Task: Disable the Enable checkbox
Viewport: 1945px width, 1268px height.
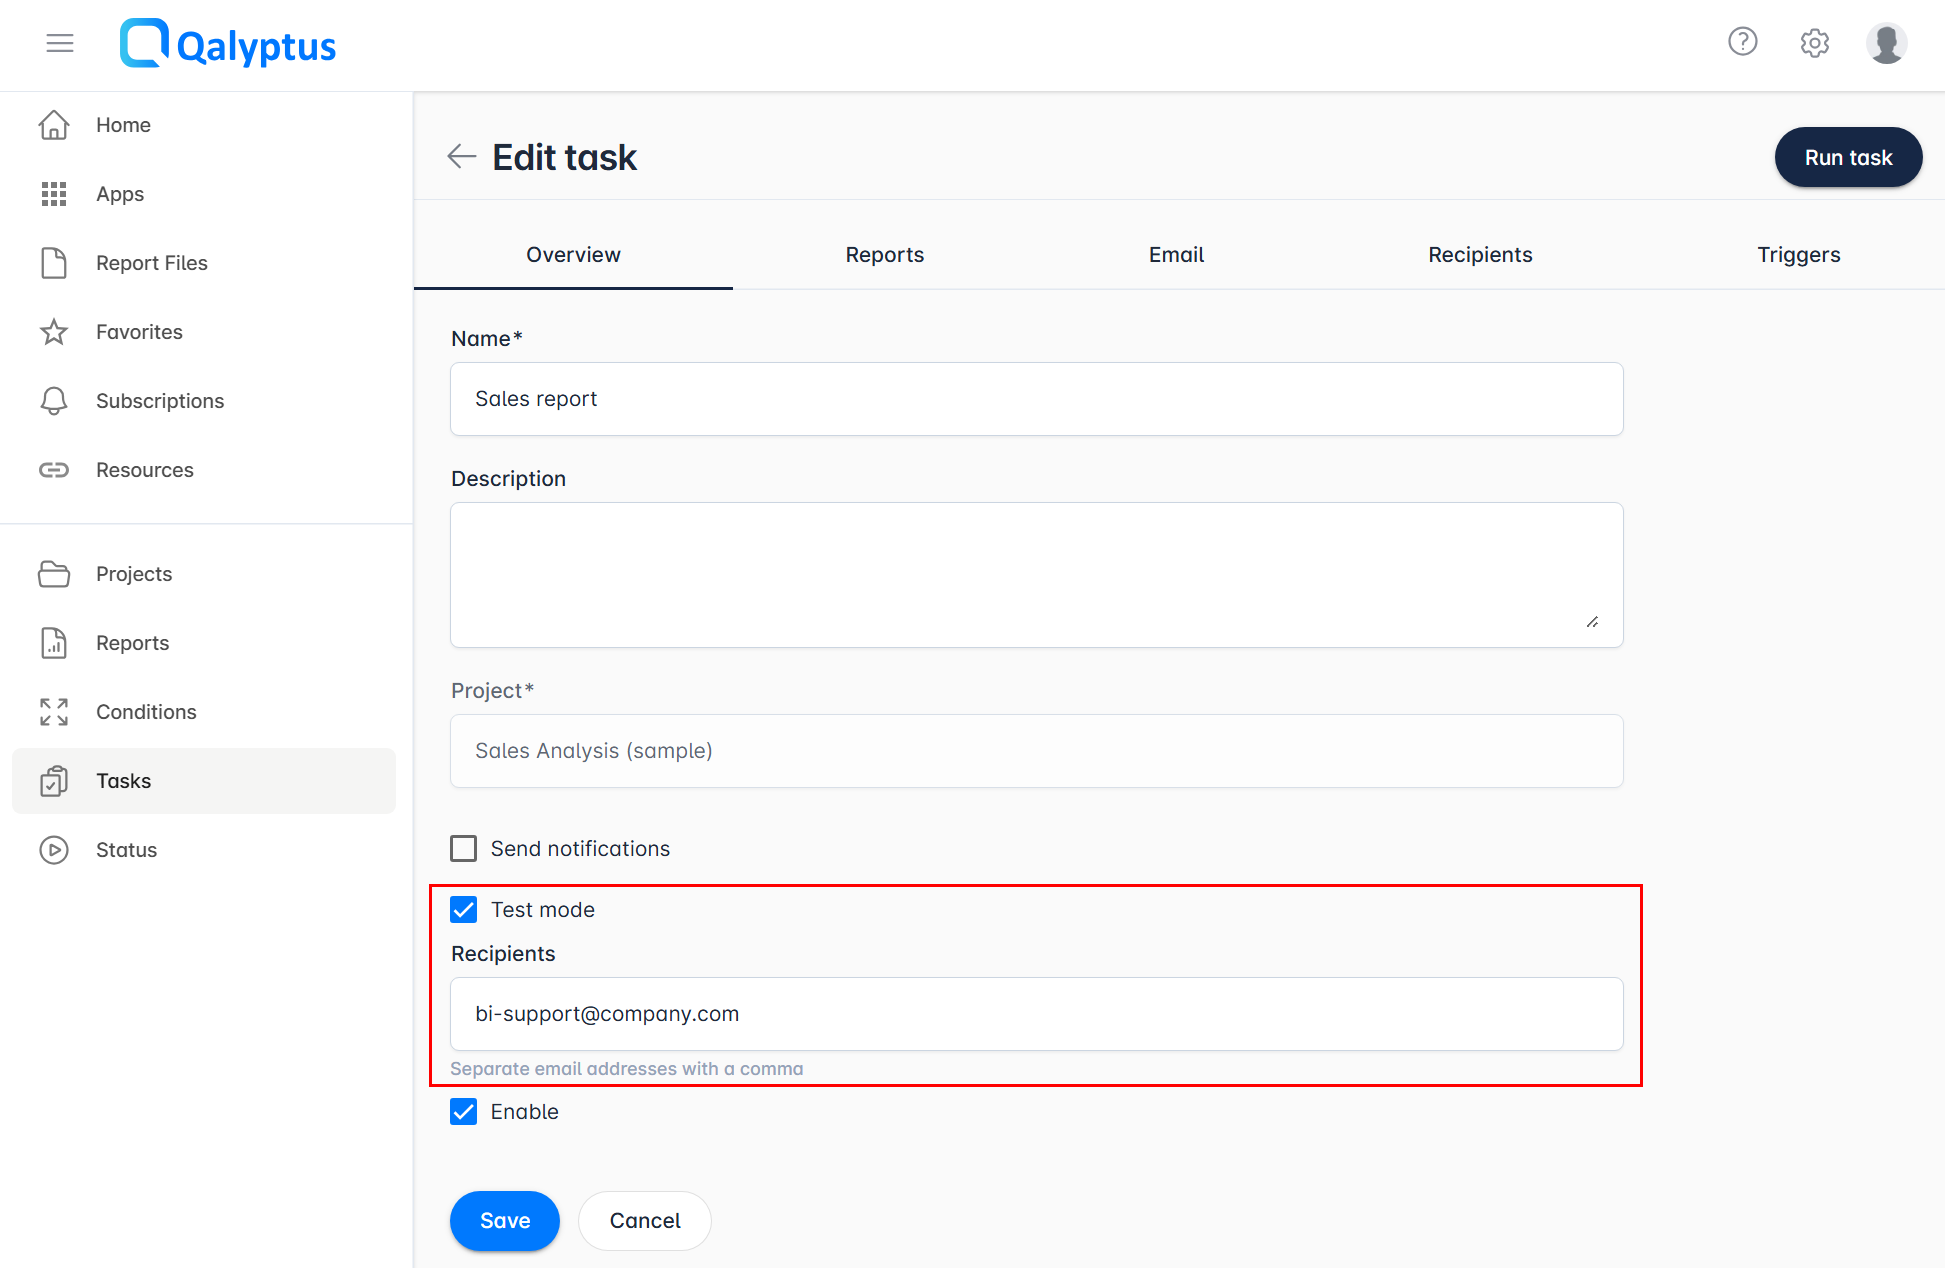Action: point(464,1111)
